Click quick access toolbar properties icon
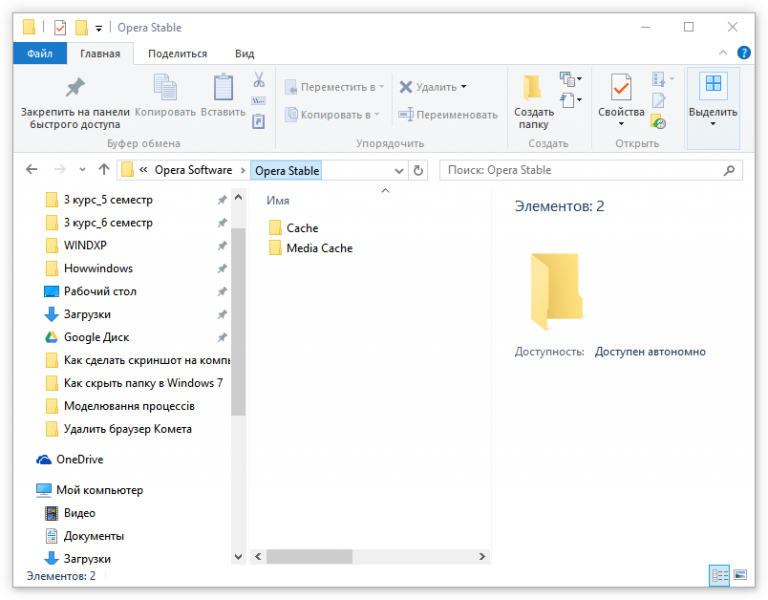This screenshot has width=768, height=600. coord(60,27)
